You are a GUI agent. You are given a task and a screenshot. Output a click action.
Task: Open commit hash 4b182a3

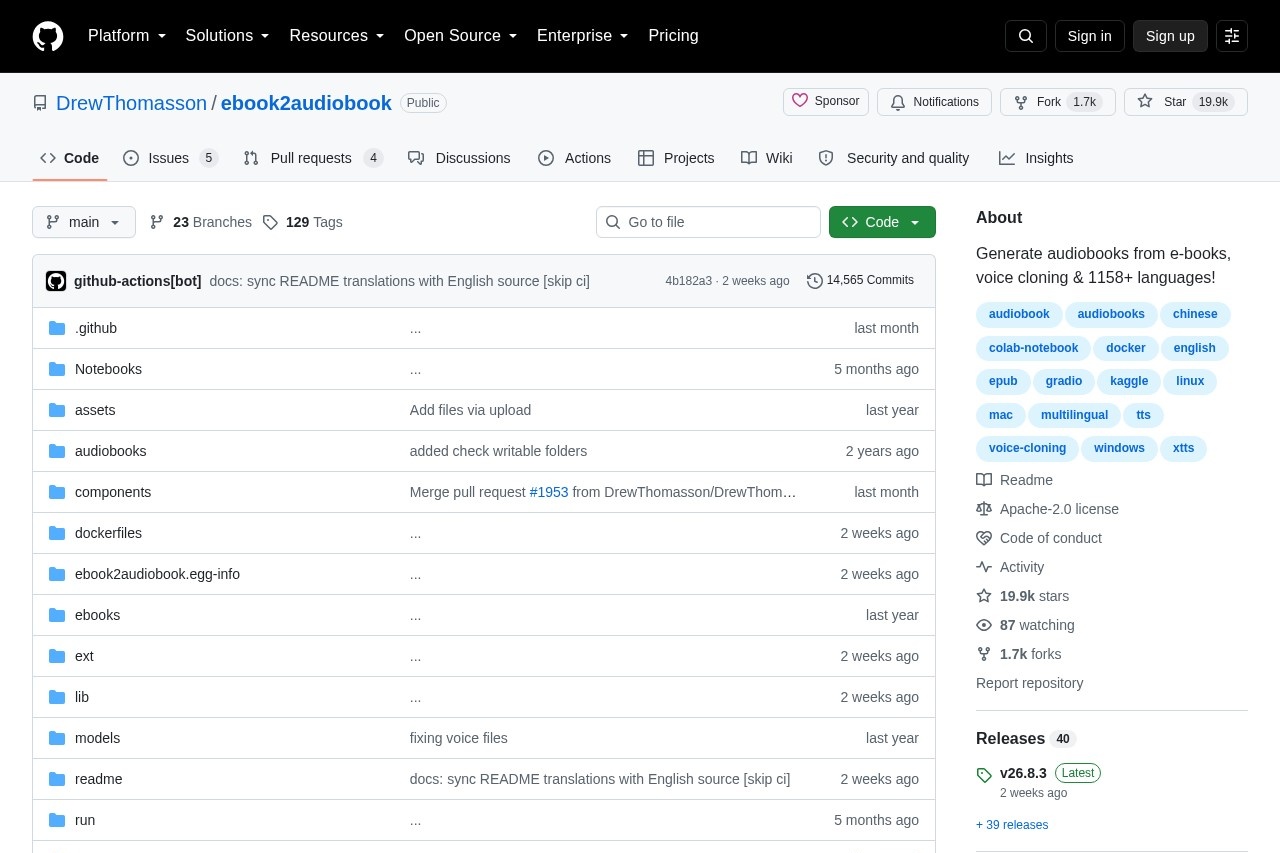coord(689,281)
